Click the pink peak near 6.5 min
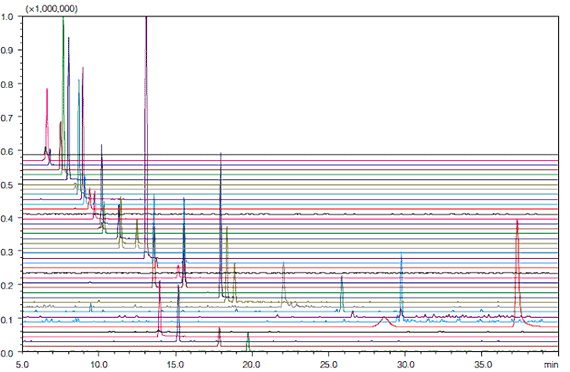Image resolution: width=570 pixels, height=372 pixels. point(47,124)
